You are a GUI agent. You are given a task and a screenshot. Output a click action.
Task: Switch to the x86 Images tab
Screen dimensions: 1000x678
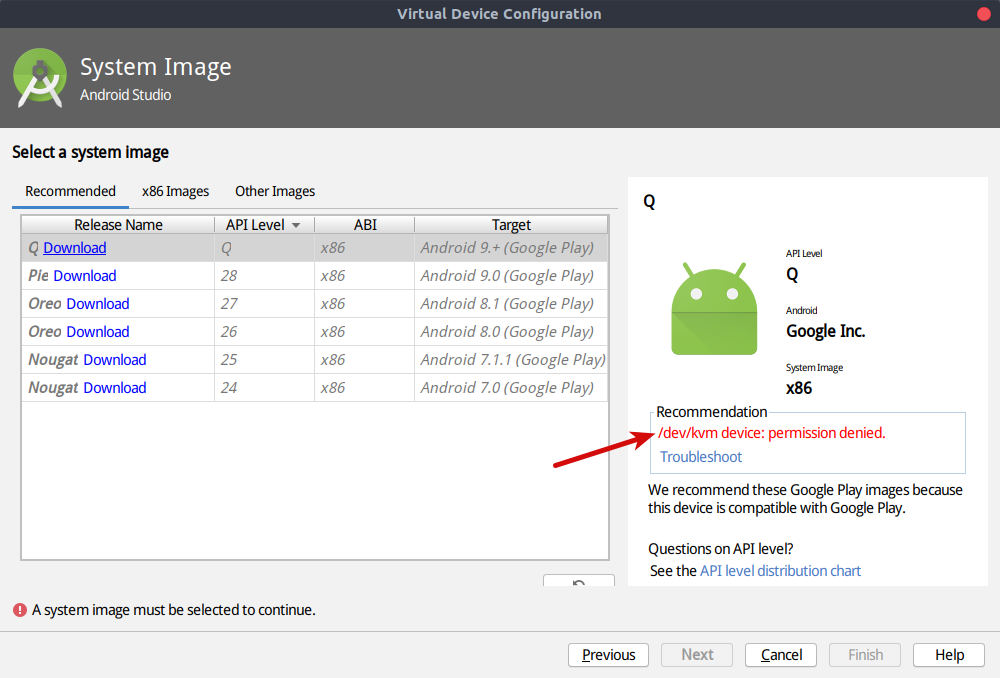(x=175, y=191)
